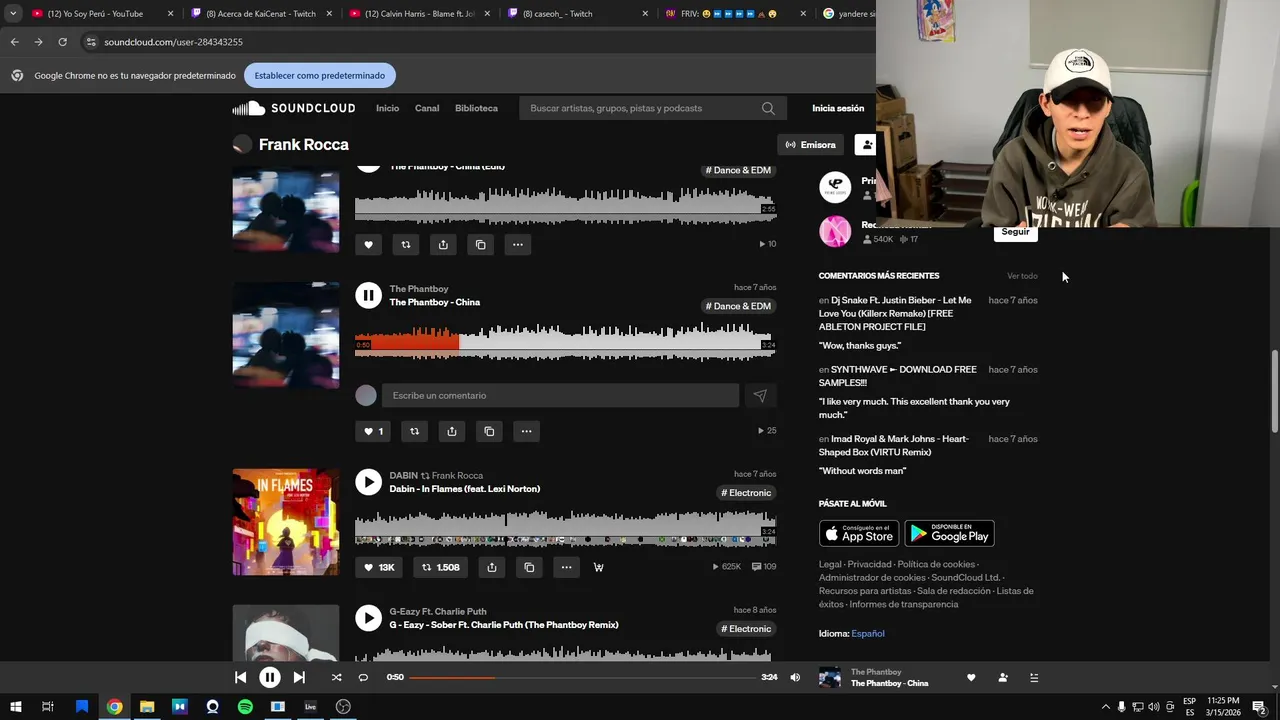Image resolution: width=1280 pixels, height=720 pixels.
Task: Click the Escribe un comentario field
Action: (560, 396)
